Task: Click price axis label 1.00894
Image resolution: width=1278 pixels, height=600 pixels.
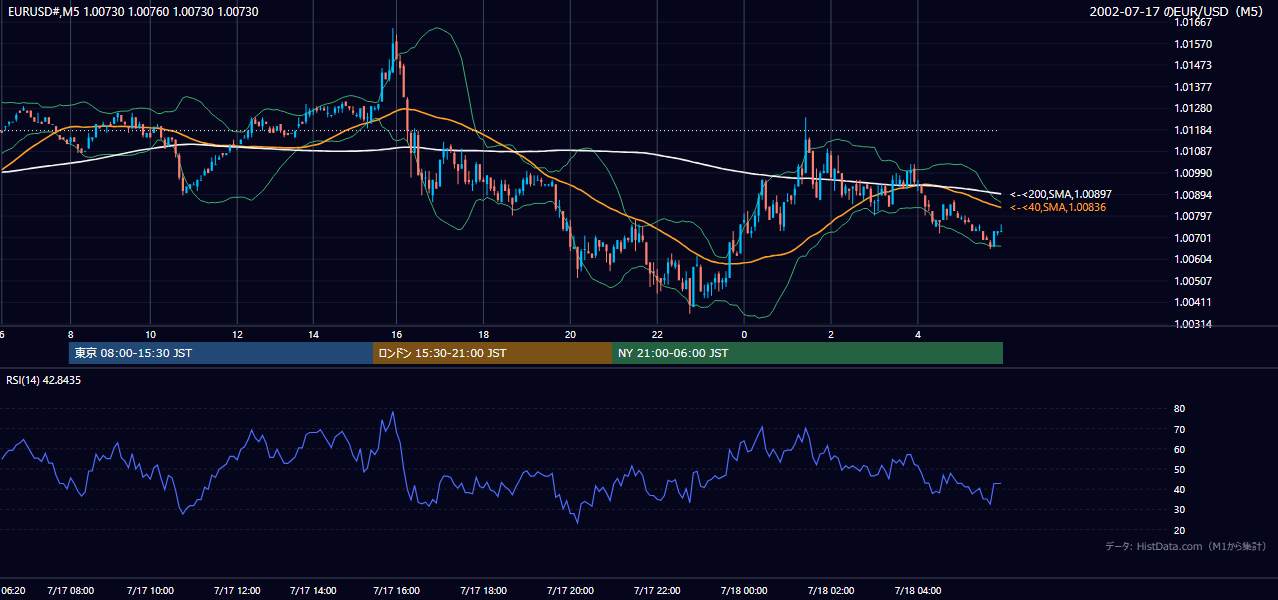Action: pos(1193,195)
